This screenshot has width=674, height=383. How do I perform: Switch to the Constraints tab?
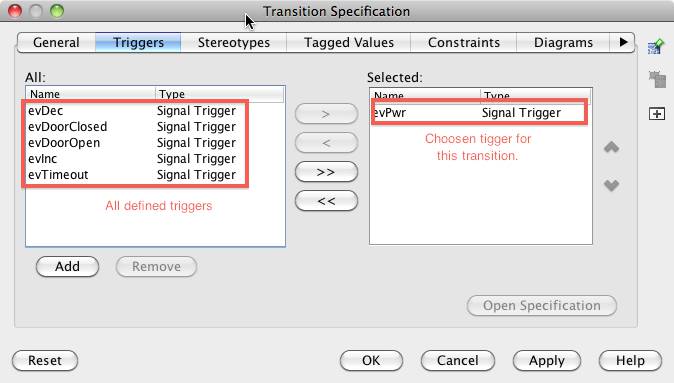464,43
